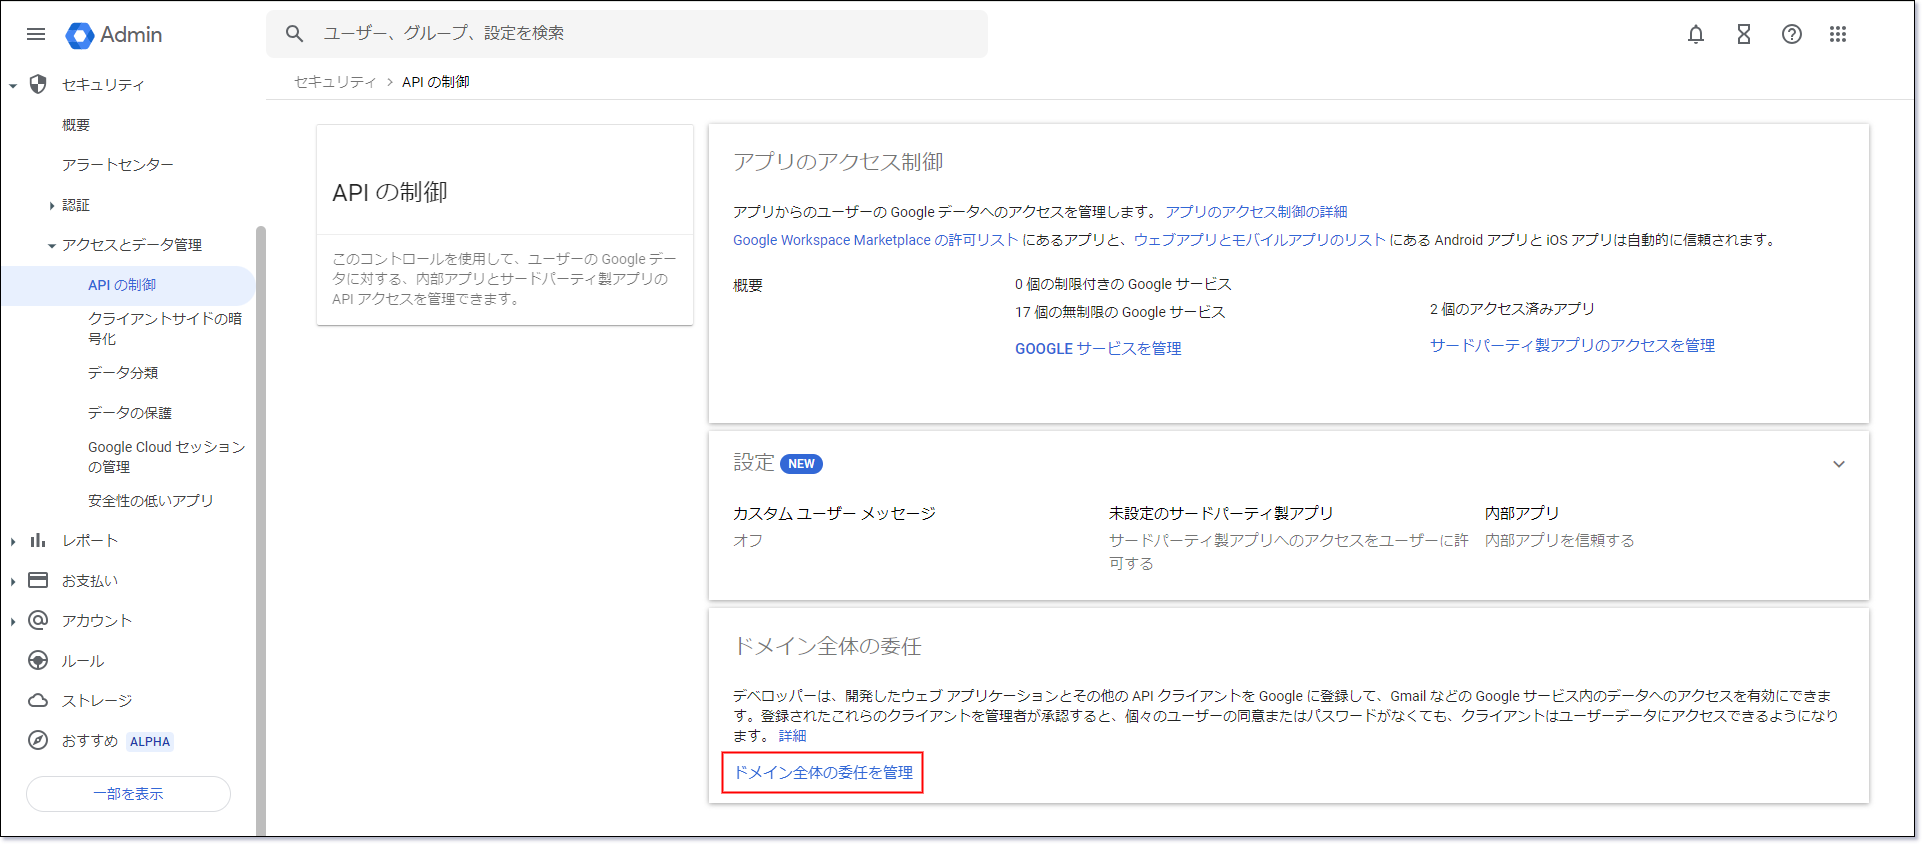
Task: Open GOOGLE サービスを管理 link
Action: tap(1098, 348)
